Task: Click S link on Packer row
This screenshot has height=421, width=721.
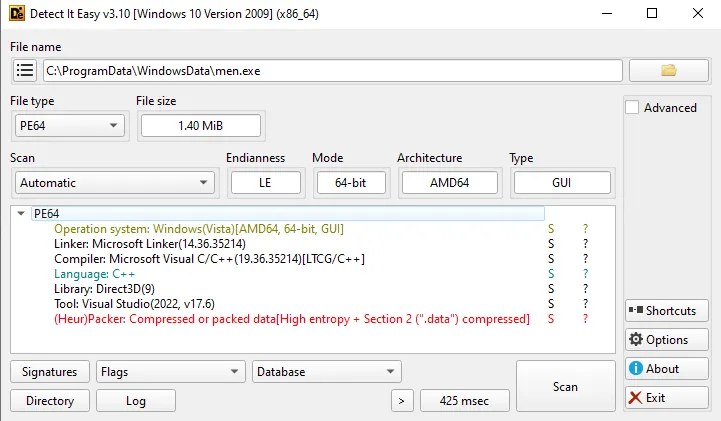Action: (551, 319)
